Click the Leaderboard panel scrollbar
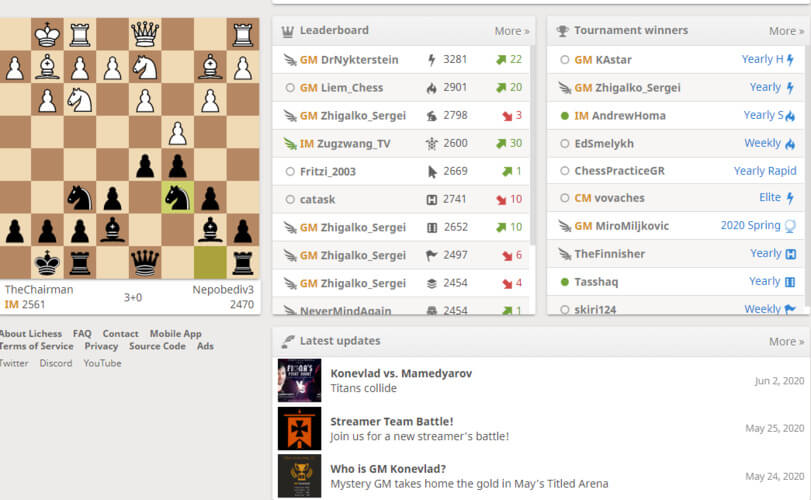This screenshot has height=500, width=811. 533,145
